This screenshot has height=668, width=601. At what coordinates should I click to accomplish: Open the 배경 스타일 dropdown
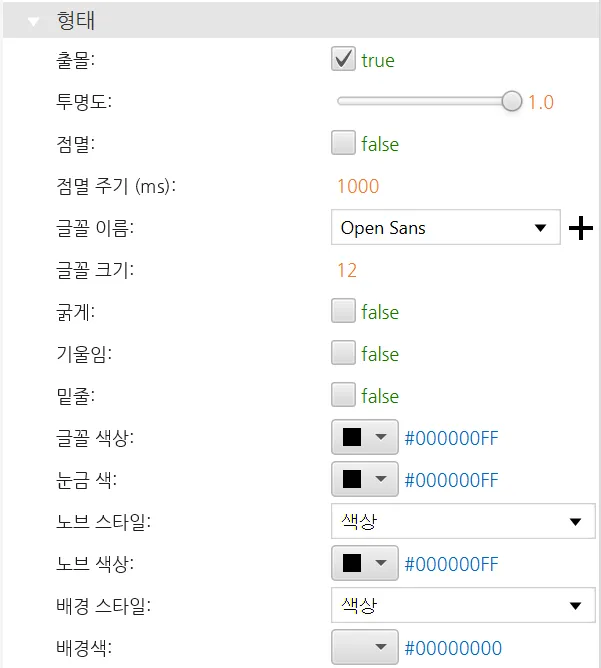click(x=462, y=606)
